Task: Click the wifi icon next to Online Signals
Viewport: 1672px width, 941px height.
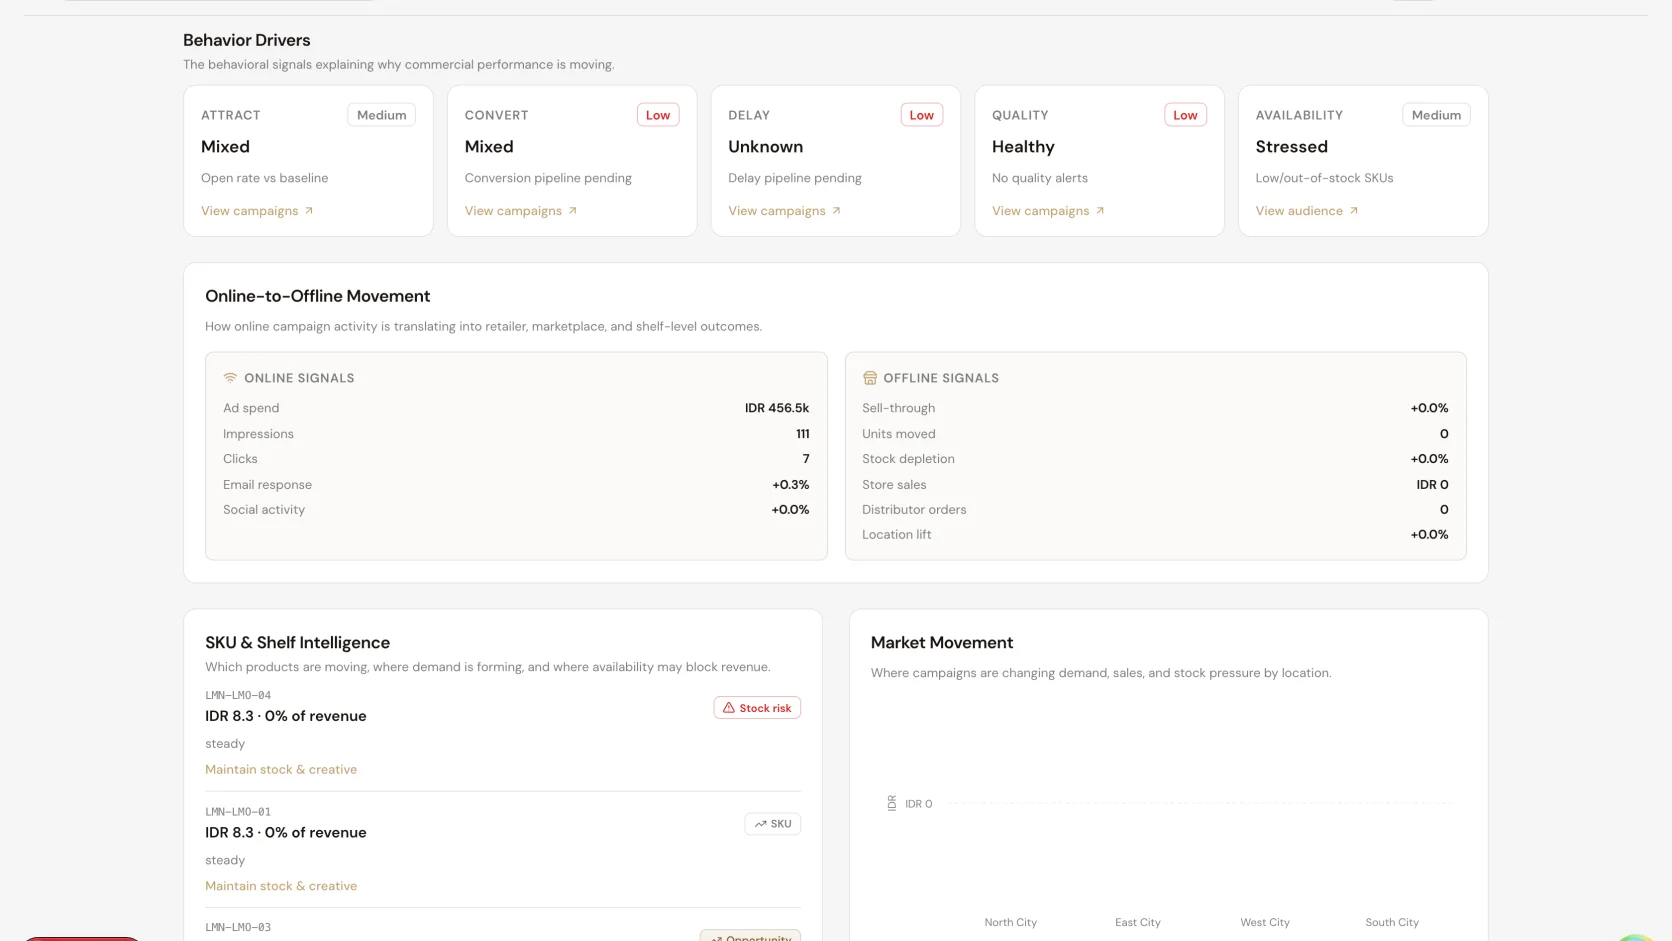Action: pyautogui.click(x=230, y=378)
